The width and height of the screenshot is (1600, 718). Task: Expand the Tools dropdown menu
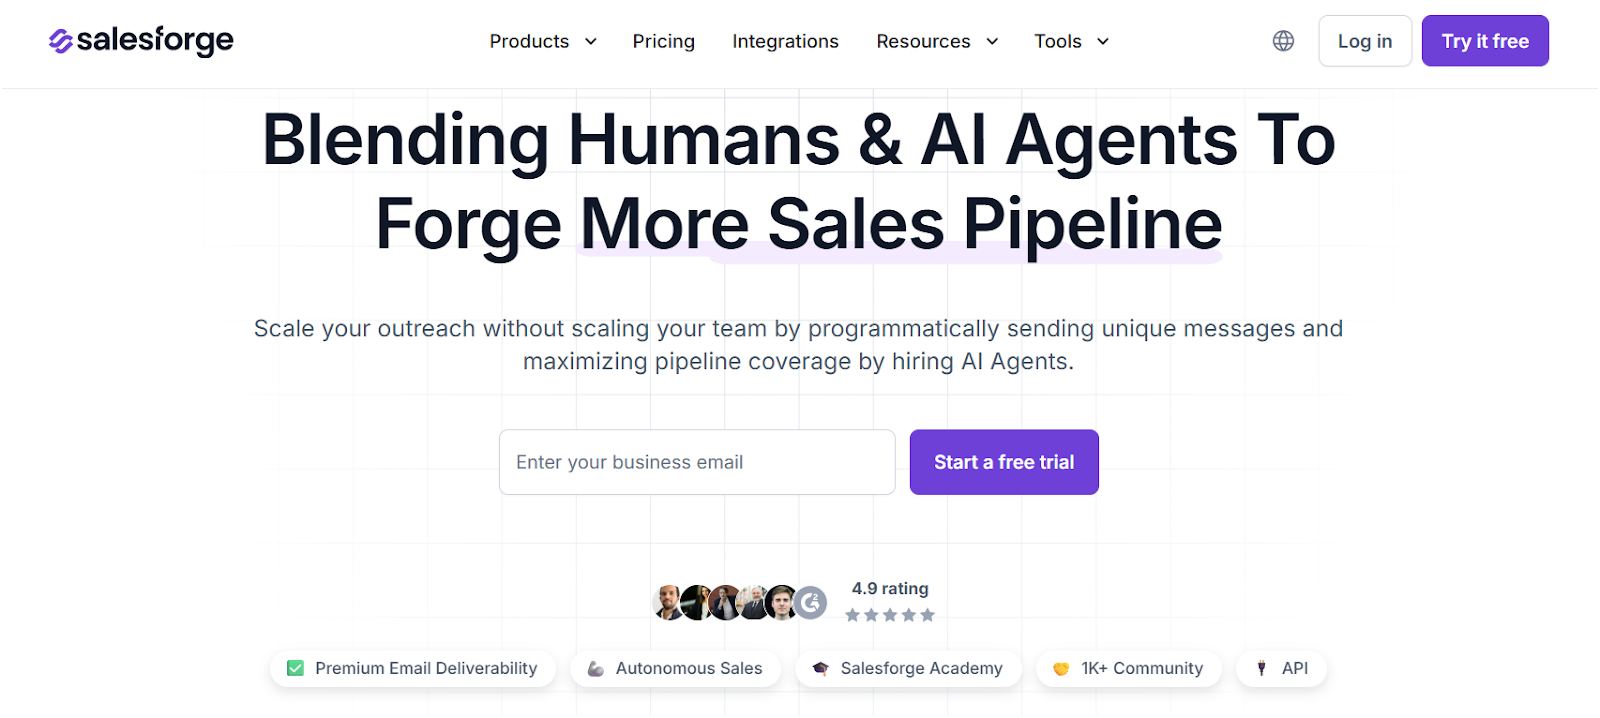1070,41
